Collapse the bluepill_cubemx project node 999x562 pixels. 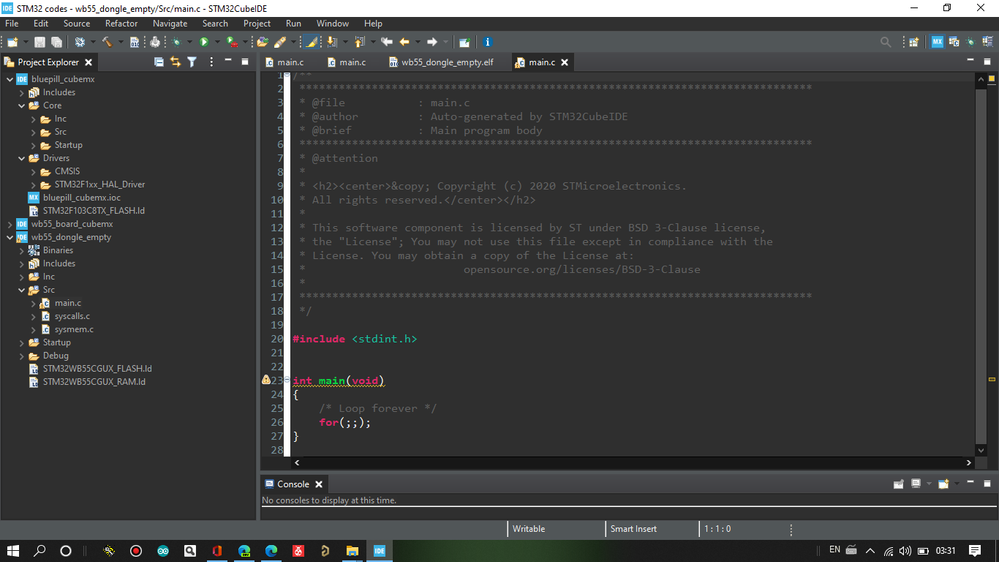coord(10,79)
